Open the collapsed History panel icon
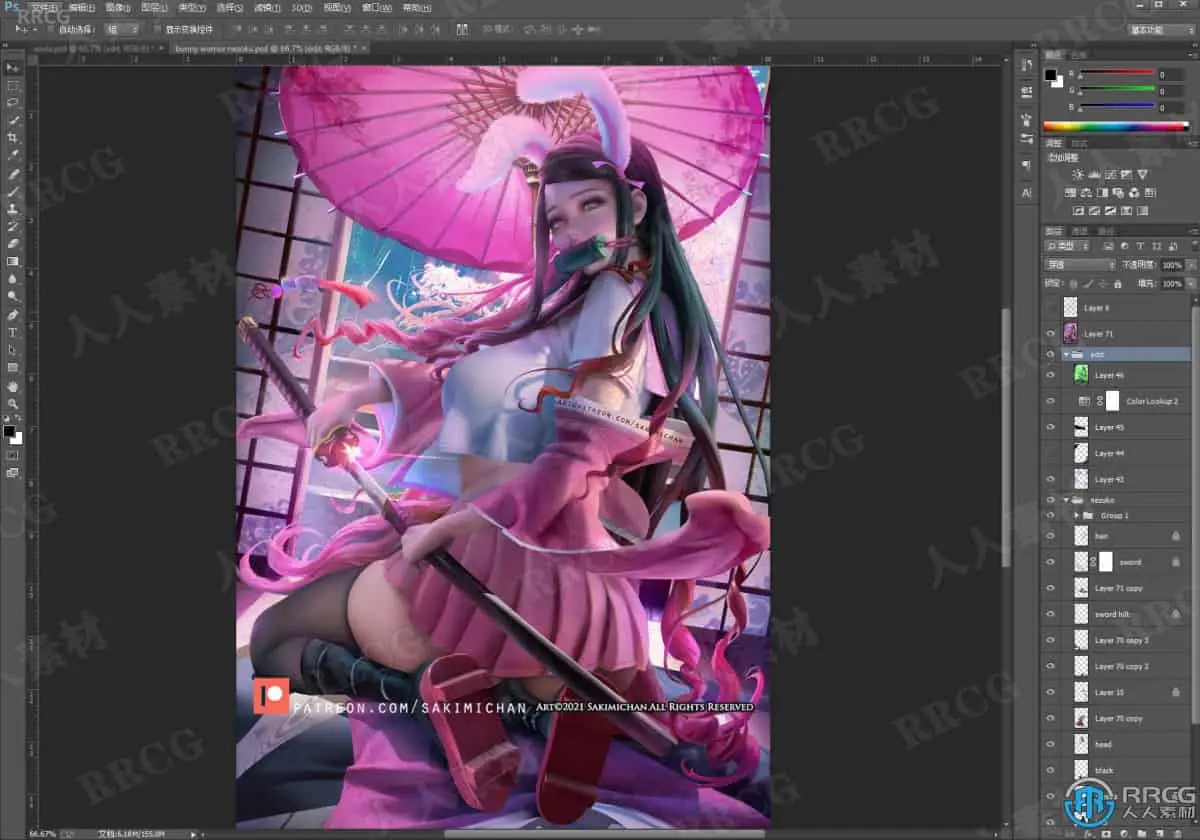 tap(1027, 65)
